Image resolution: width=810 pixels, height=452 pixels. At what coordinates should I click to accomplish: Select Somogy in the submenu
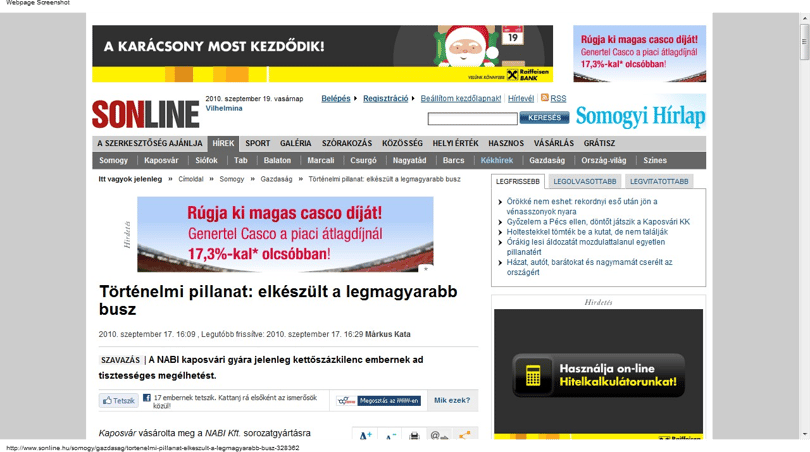[x=113, y=161]
